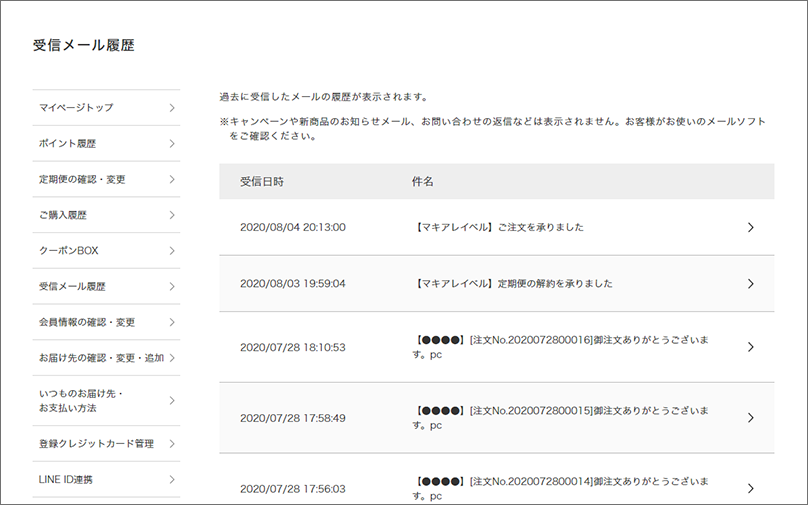Click chevron arrow beside ポイント履歴
Image resolution: width=808 pixels, height=505 pixels.
pos(172,144)
